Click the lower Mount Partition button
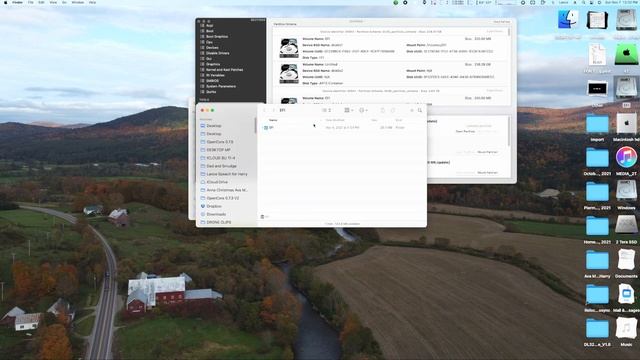Screen dimensions: 640x360 [x=487, y=173]
